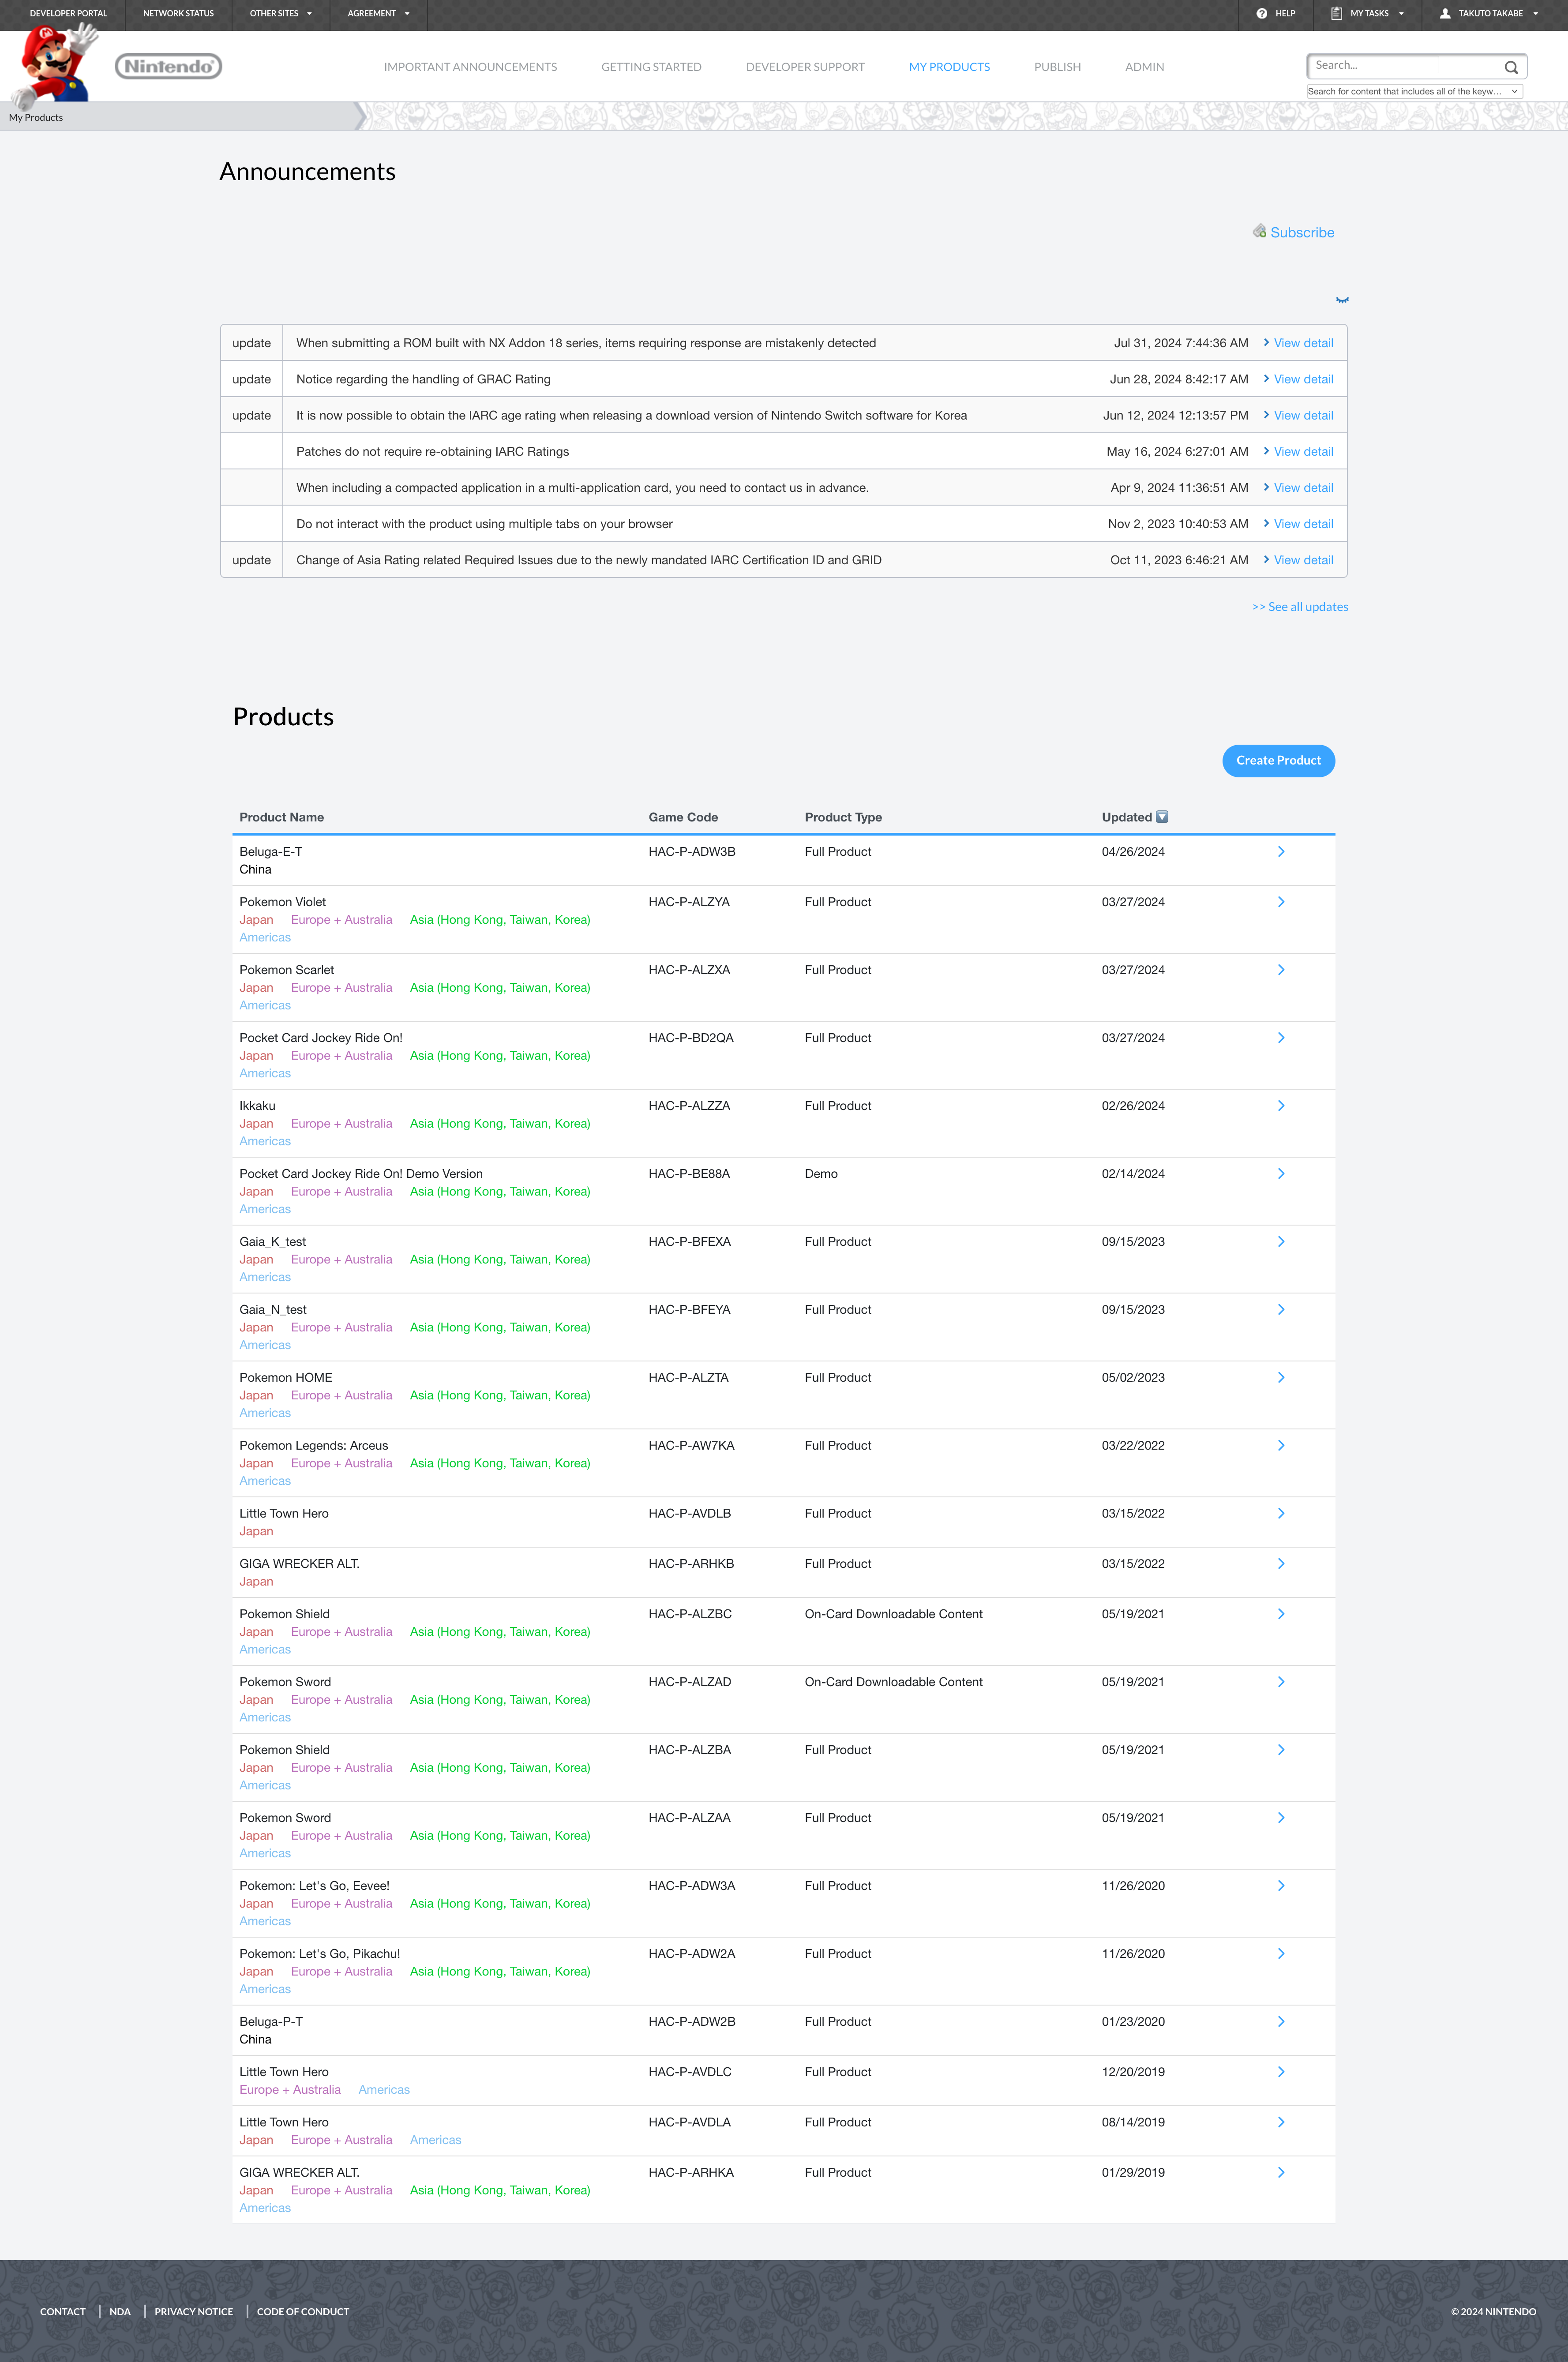Viewport: 1568px width, 2362px height.
Task: Click the RSS icon beside Subscribe
Action: point(1259,231)
